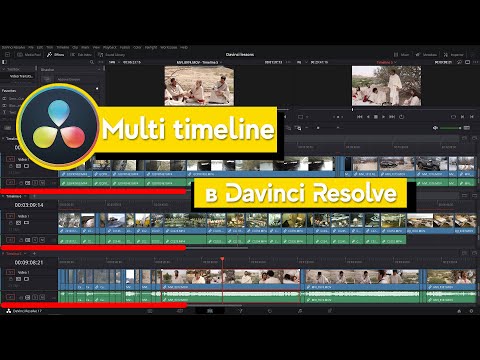Open the Timeline 2 name dropdown arrow

[x=24, y=196]
